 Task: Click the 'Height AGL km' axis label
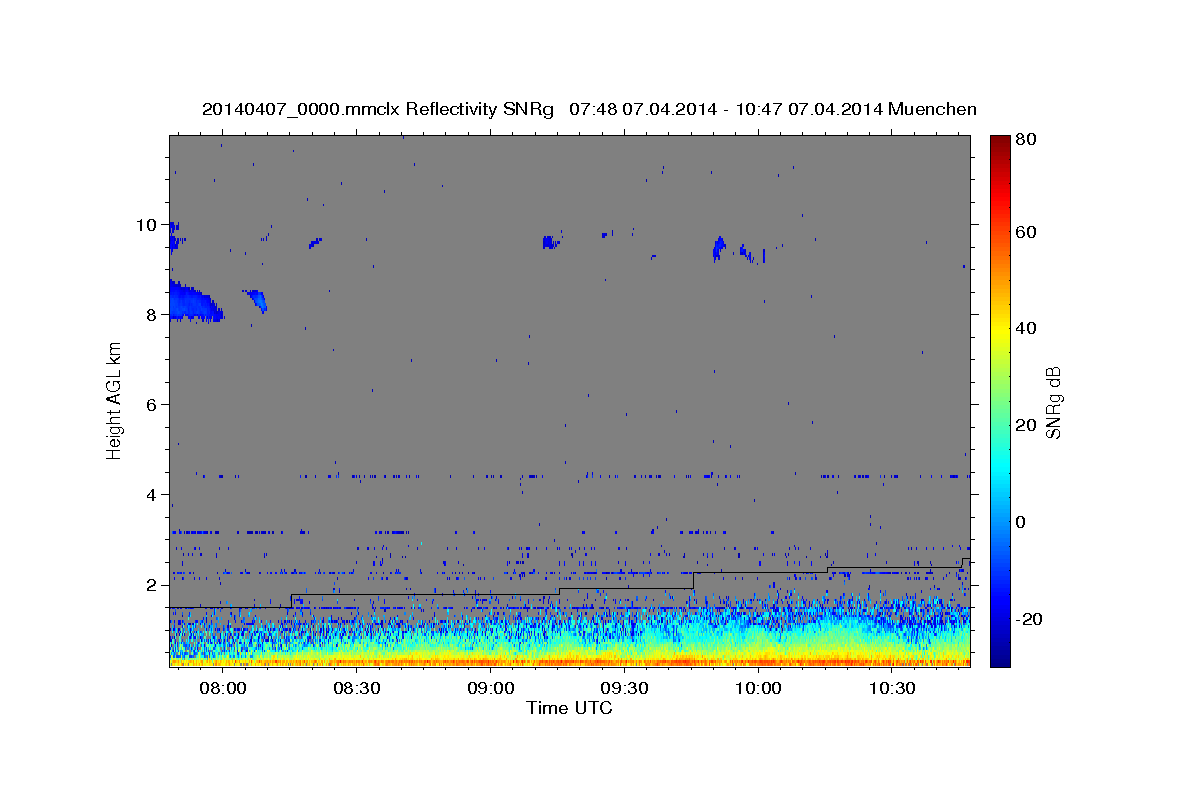tap(114, 400)
